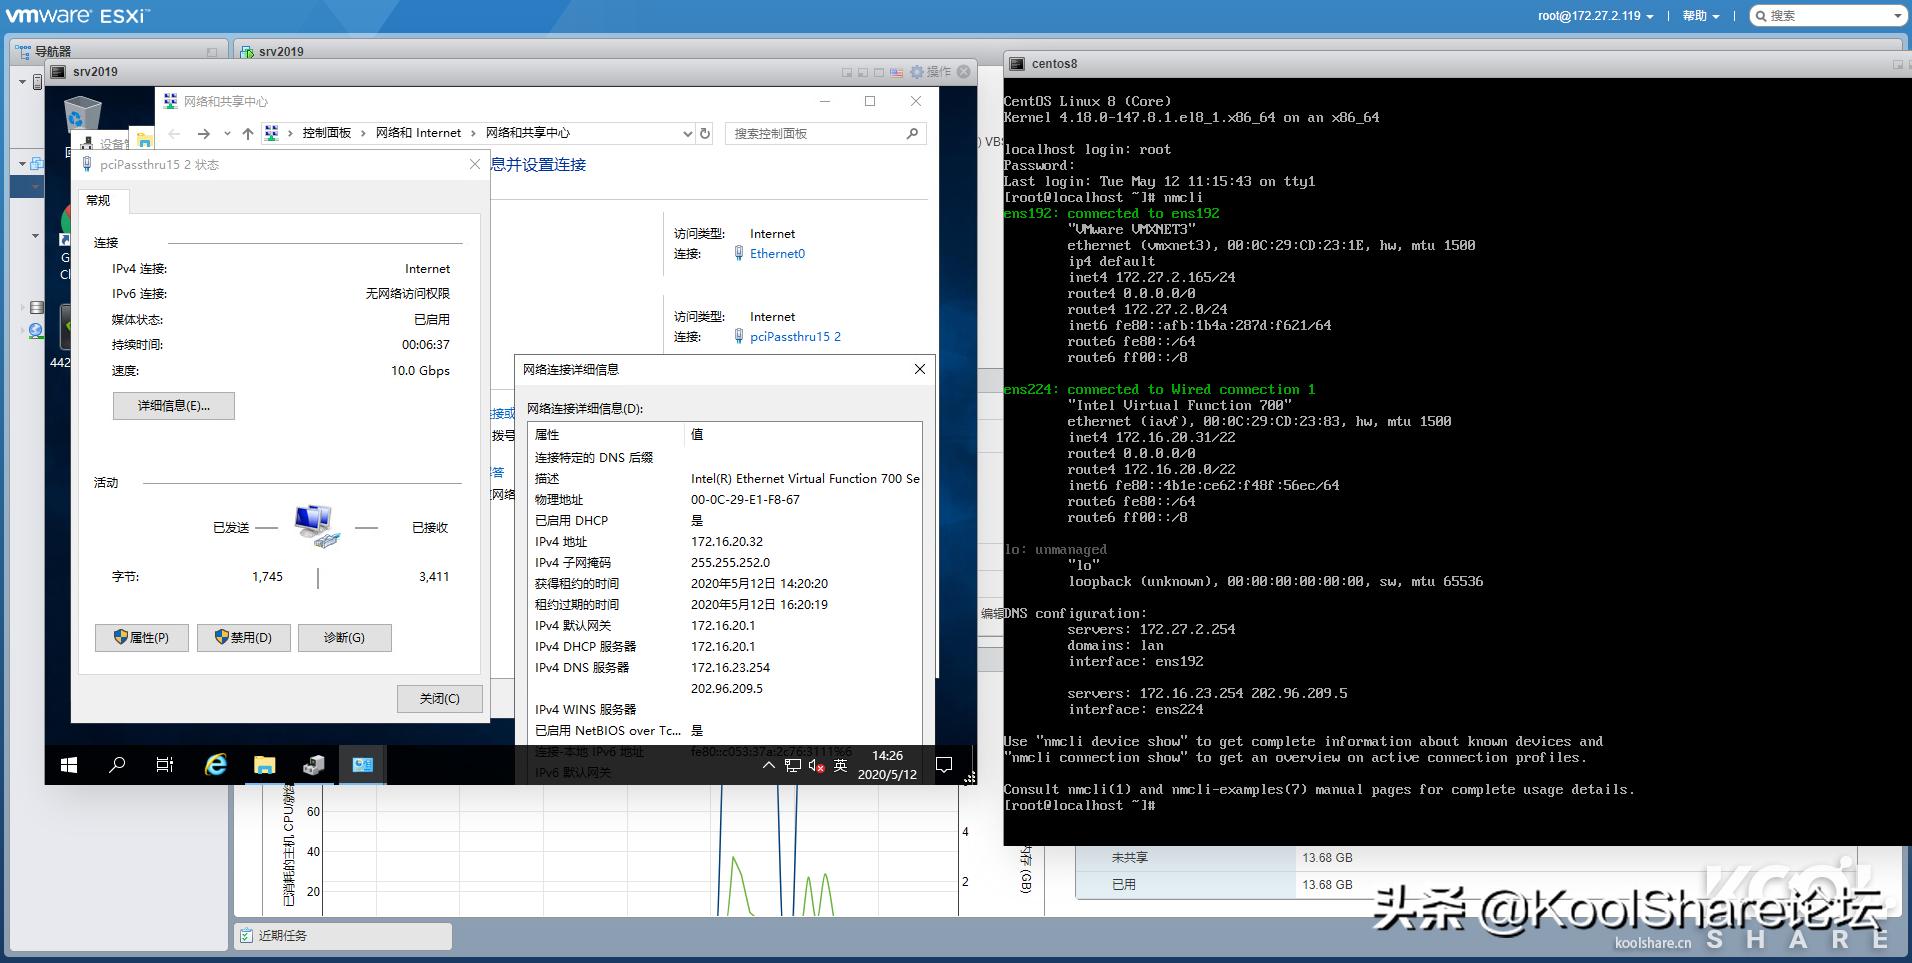Open Task View on the taskbar
This screenshot has width=1912, height=963.
pyautogui.click(x=164, y=764)
